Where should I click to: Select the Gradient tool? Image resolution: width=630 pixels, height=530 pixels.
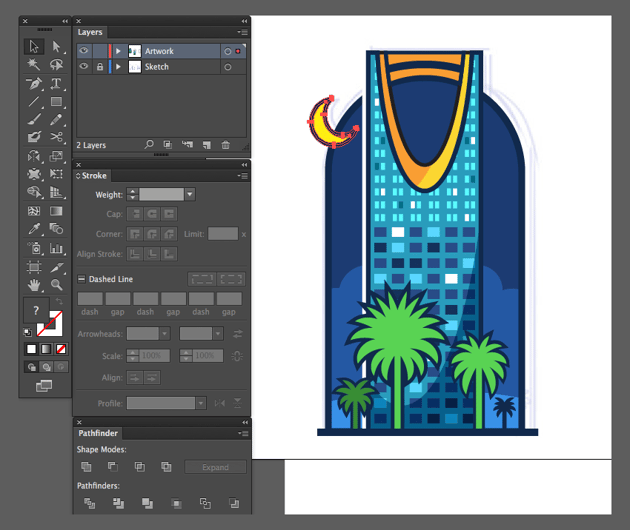pos(56,211)
